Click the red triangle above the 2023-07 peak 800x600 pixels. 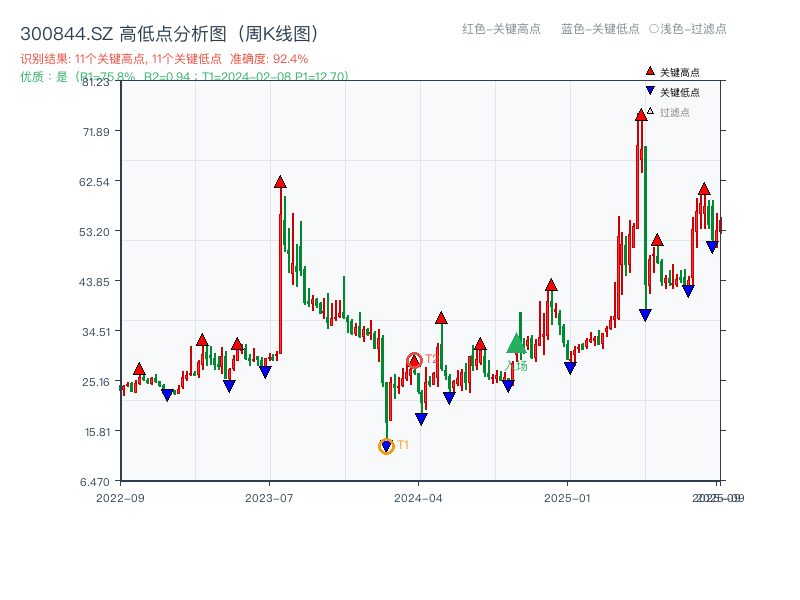(x=280, y=182)
